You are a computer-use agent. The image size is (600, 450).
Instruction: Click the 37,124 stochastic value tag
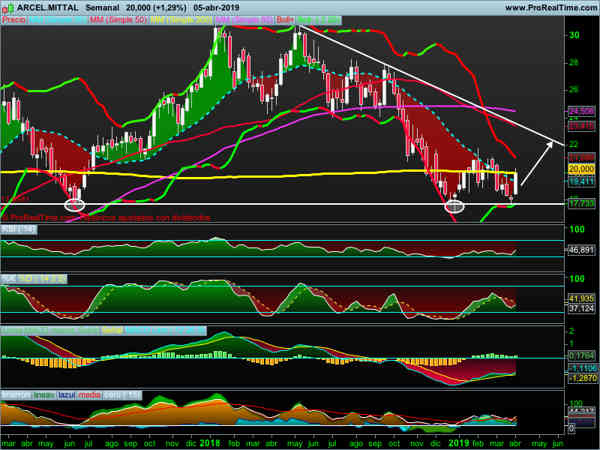581,308
